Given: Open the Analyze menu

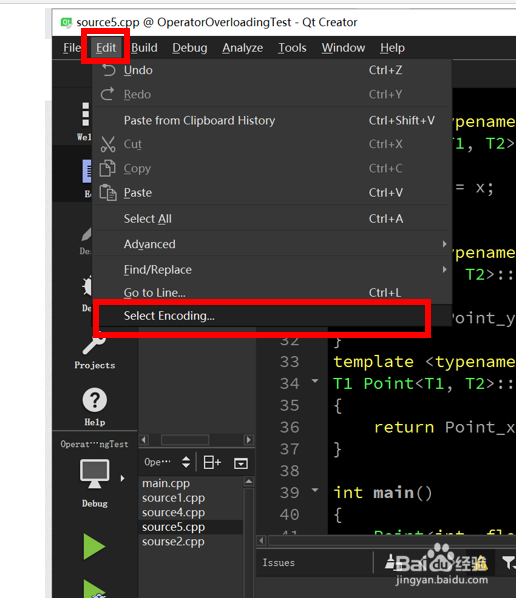Looking at the screenshot, I should pos(243,48).
